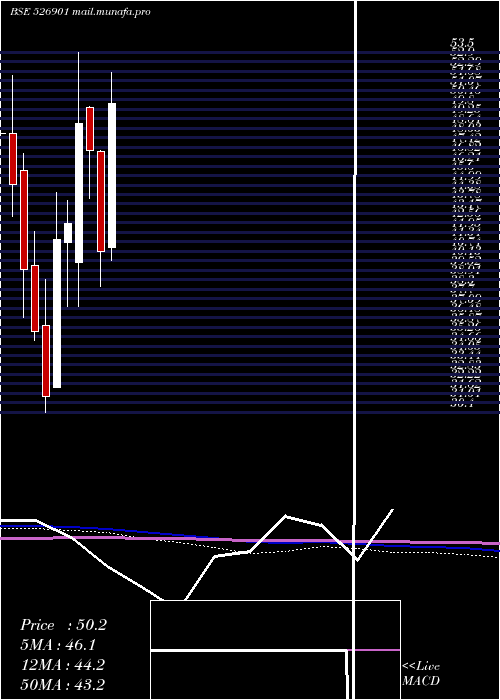Select the 50MA : 43.2 value
500x700 pixels.
pos(63,685)
